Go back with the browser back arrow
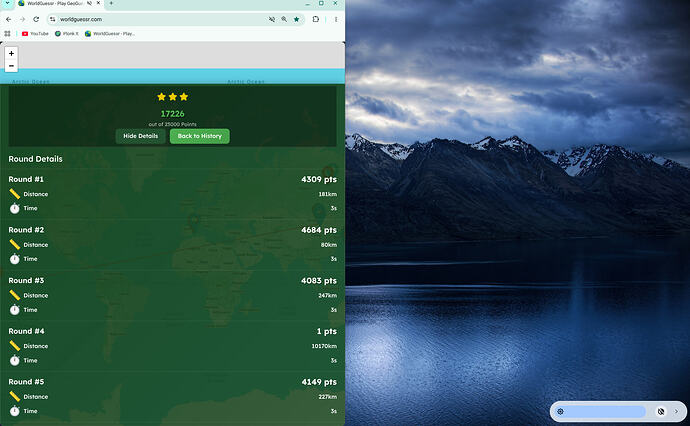 tap(8, 19)
